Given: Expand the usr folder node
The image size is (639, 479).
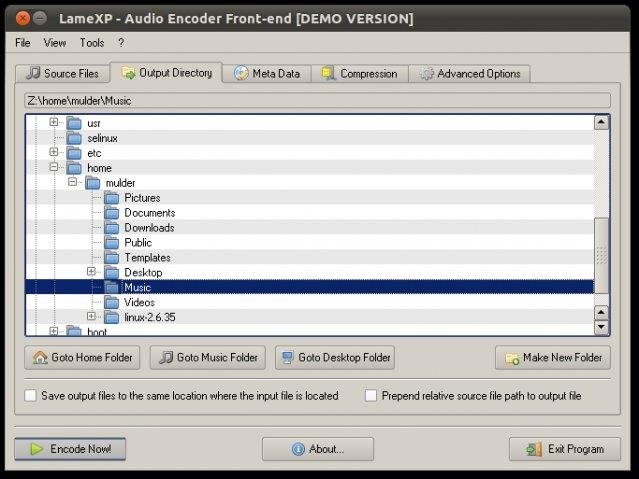Looking at the screenshot, I should (53, 122).
